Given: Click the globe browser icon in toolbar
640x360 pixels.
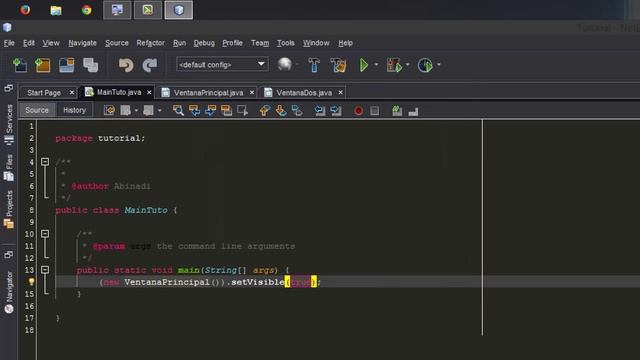Looking at the screenshot, I should click(x=284, y=64).
